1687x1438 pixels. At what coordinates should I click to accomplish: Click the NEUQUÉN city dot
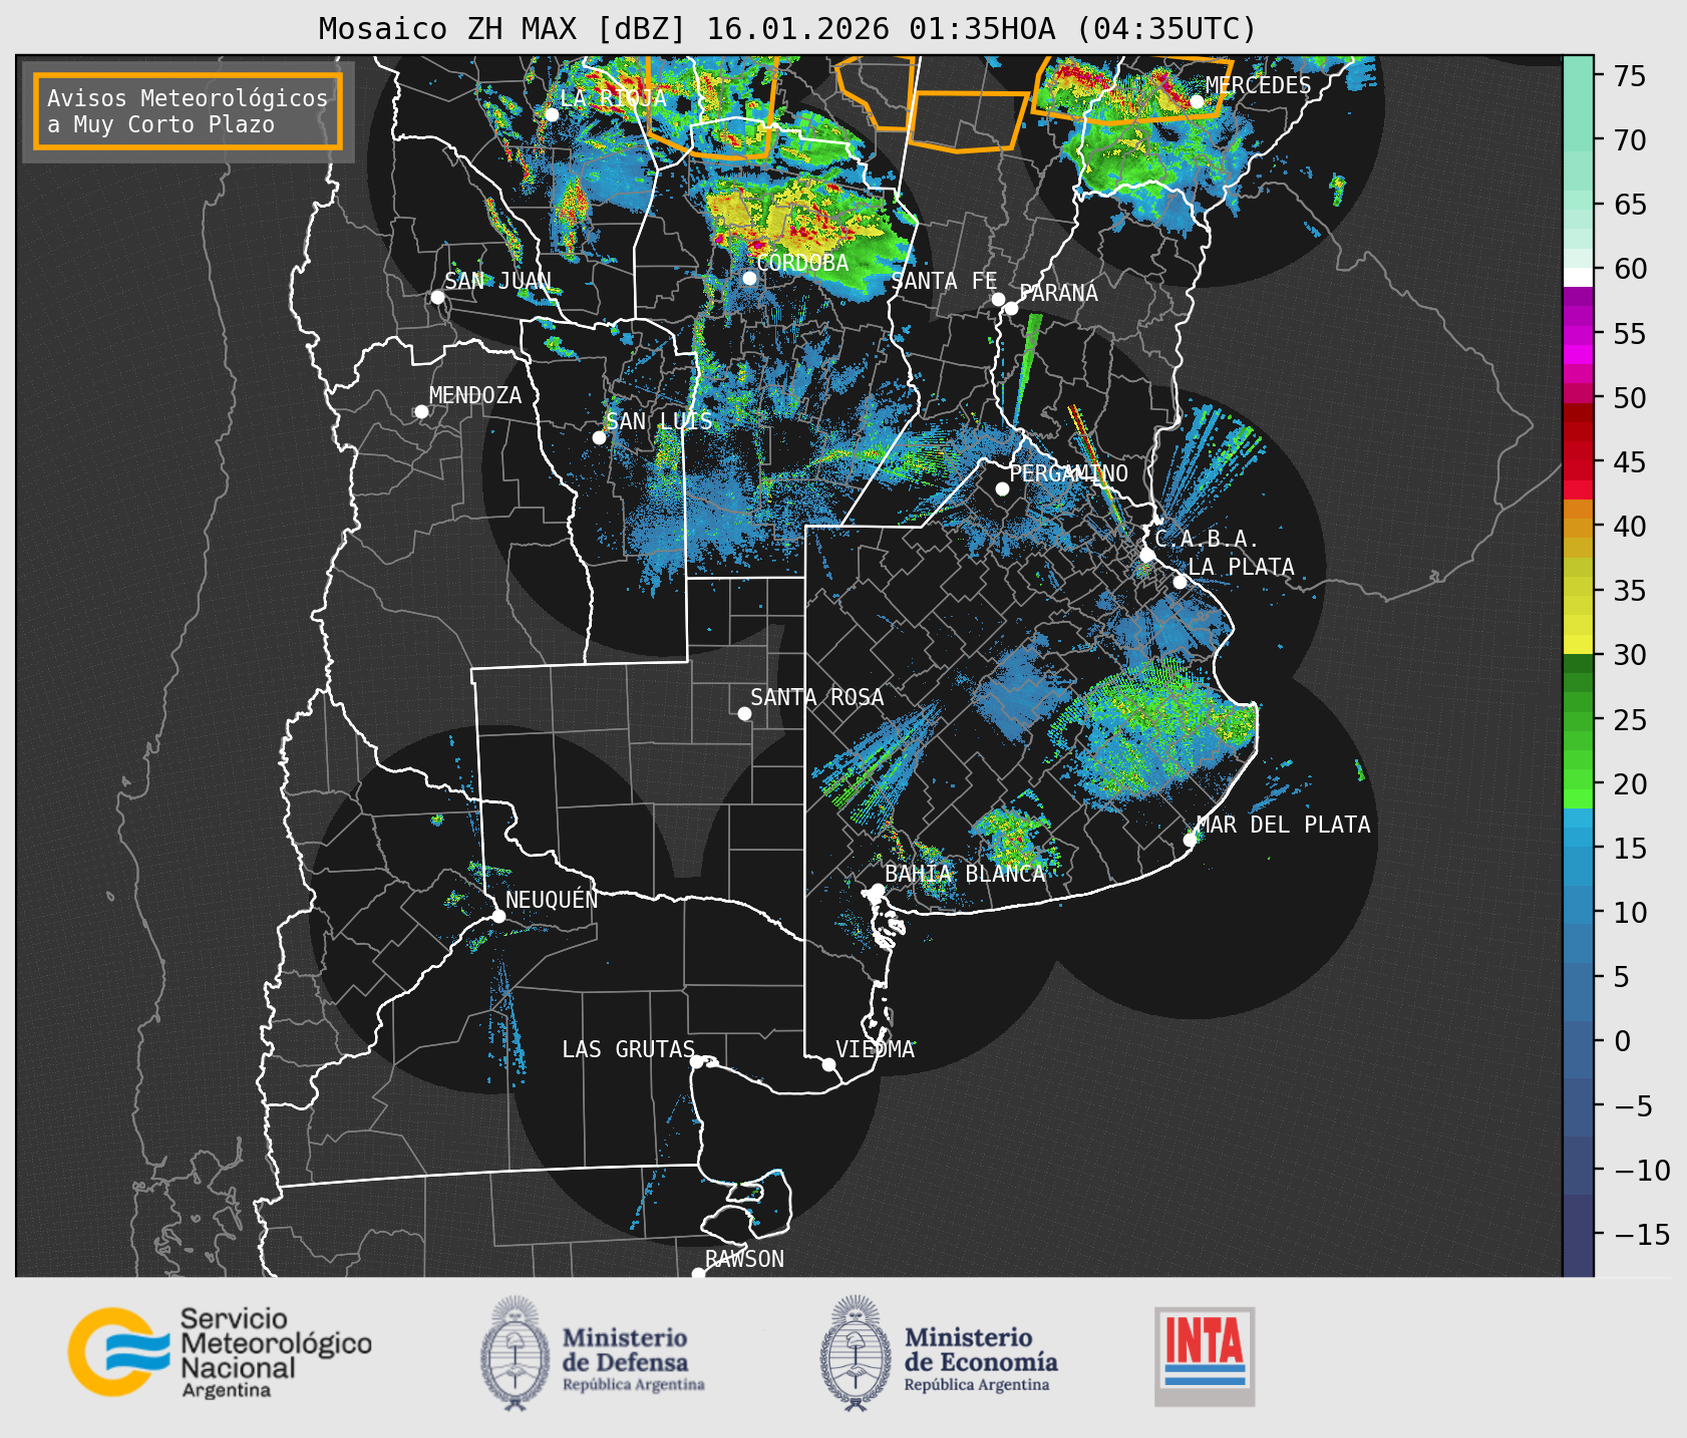coord(498,916)
